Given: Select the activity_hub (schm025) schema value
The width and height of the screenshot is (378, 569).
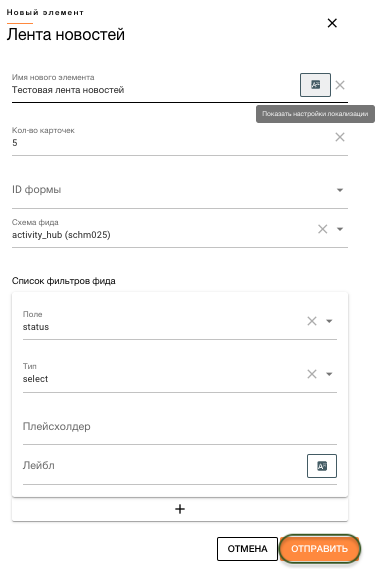Looking at the screenshot, I should 61,235.
